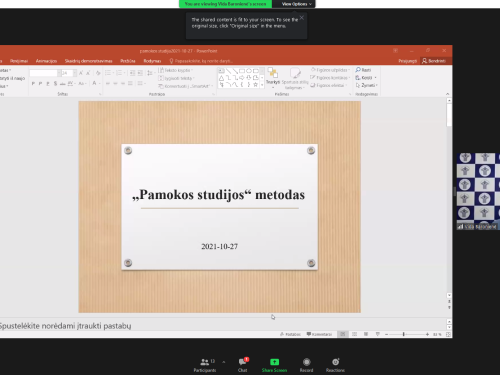
Task: Collapse the PowerPoint ribbon with chevron
Action: (447, 94)
